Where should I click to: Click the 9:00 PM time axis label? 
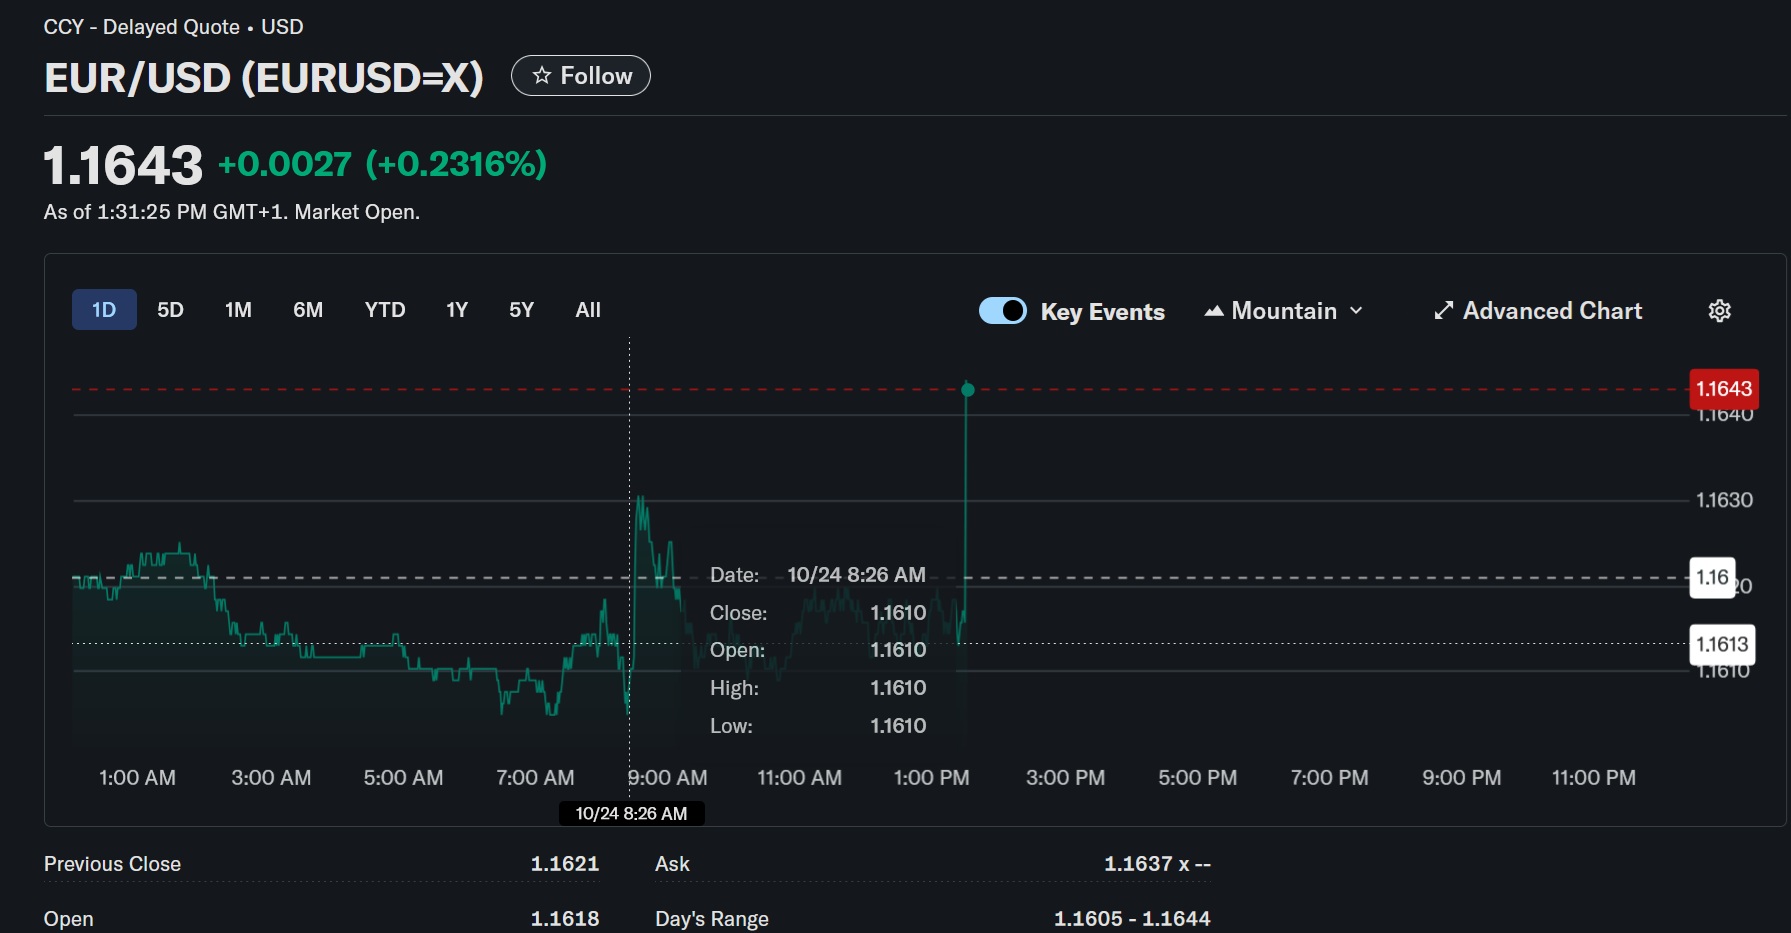point(1461,778)
